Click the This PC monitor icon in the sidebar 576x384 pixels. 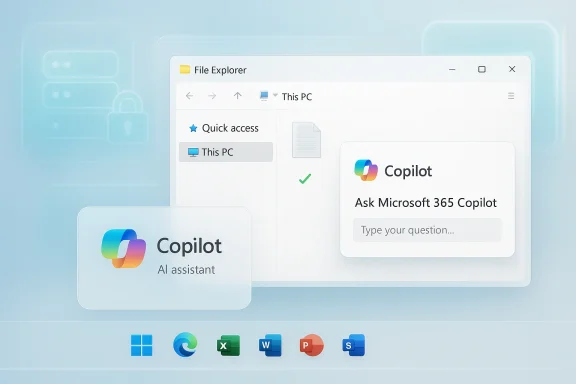[193, 152]
